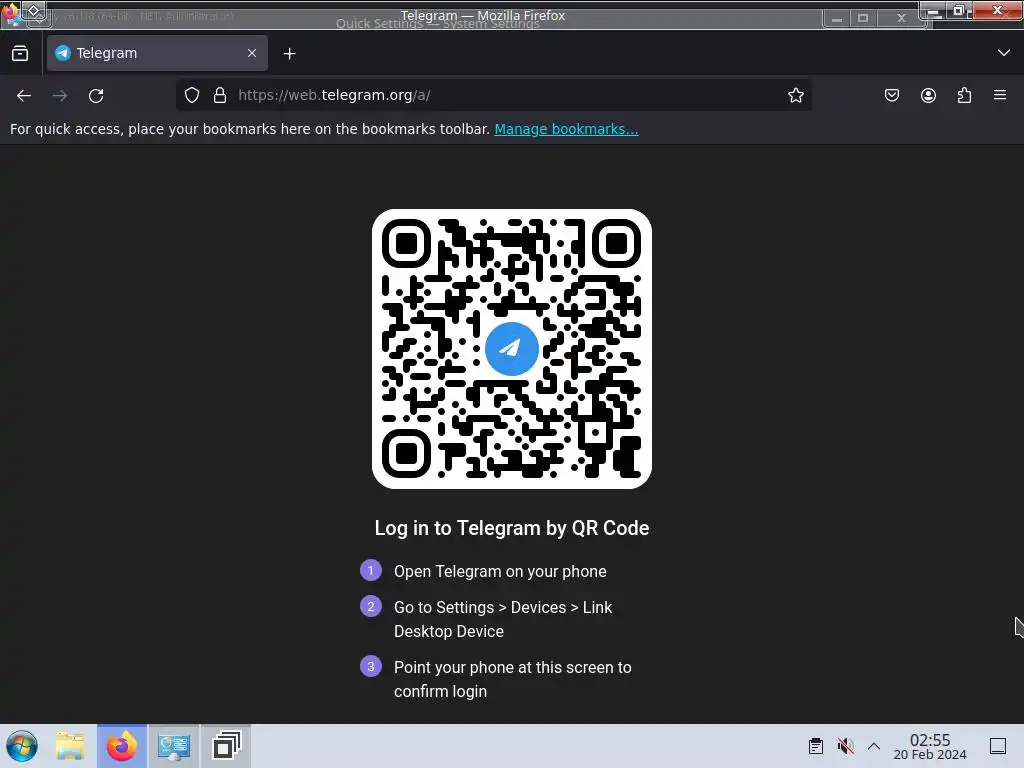Minimize the Quick Settings window behind
This screenshot has height=768, width=1024.
(837, 18)
